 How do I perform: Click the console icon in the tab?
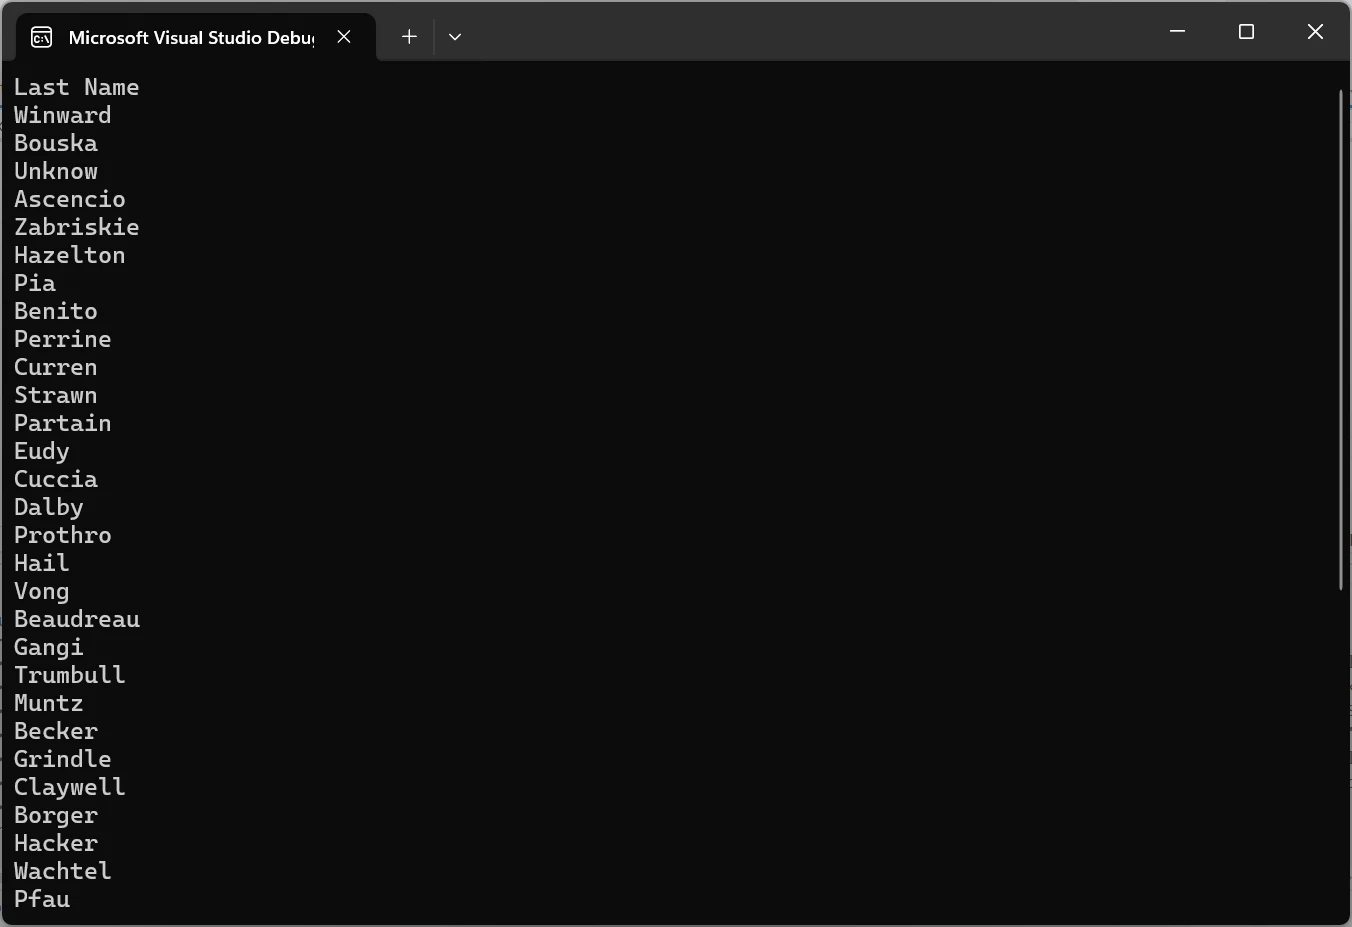[x=42, y=38]
